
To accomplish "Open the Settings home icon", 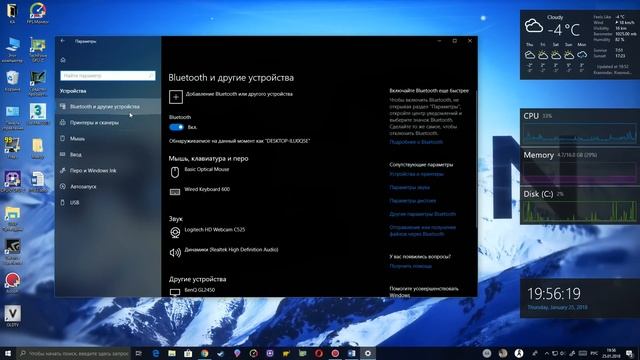I will [x=63, y=60].
